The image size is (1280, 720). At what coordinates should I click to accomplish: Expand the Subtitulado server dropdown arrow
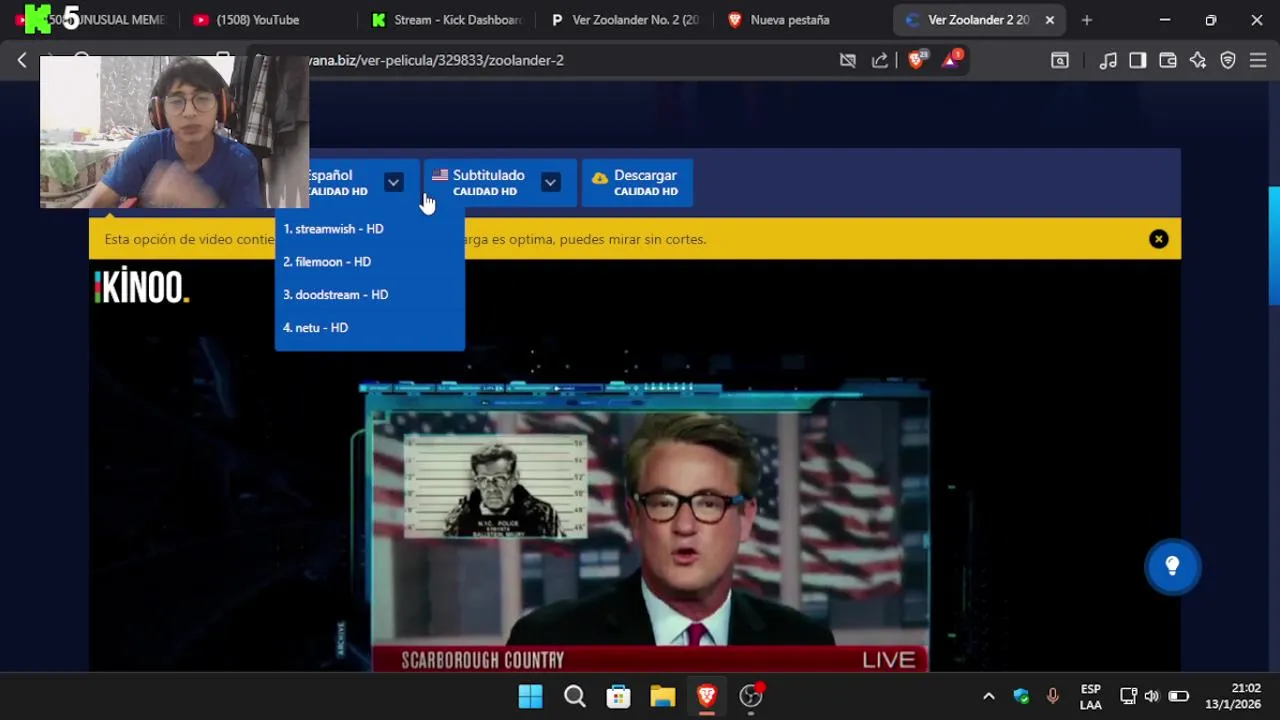[x=550, y=182]
